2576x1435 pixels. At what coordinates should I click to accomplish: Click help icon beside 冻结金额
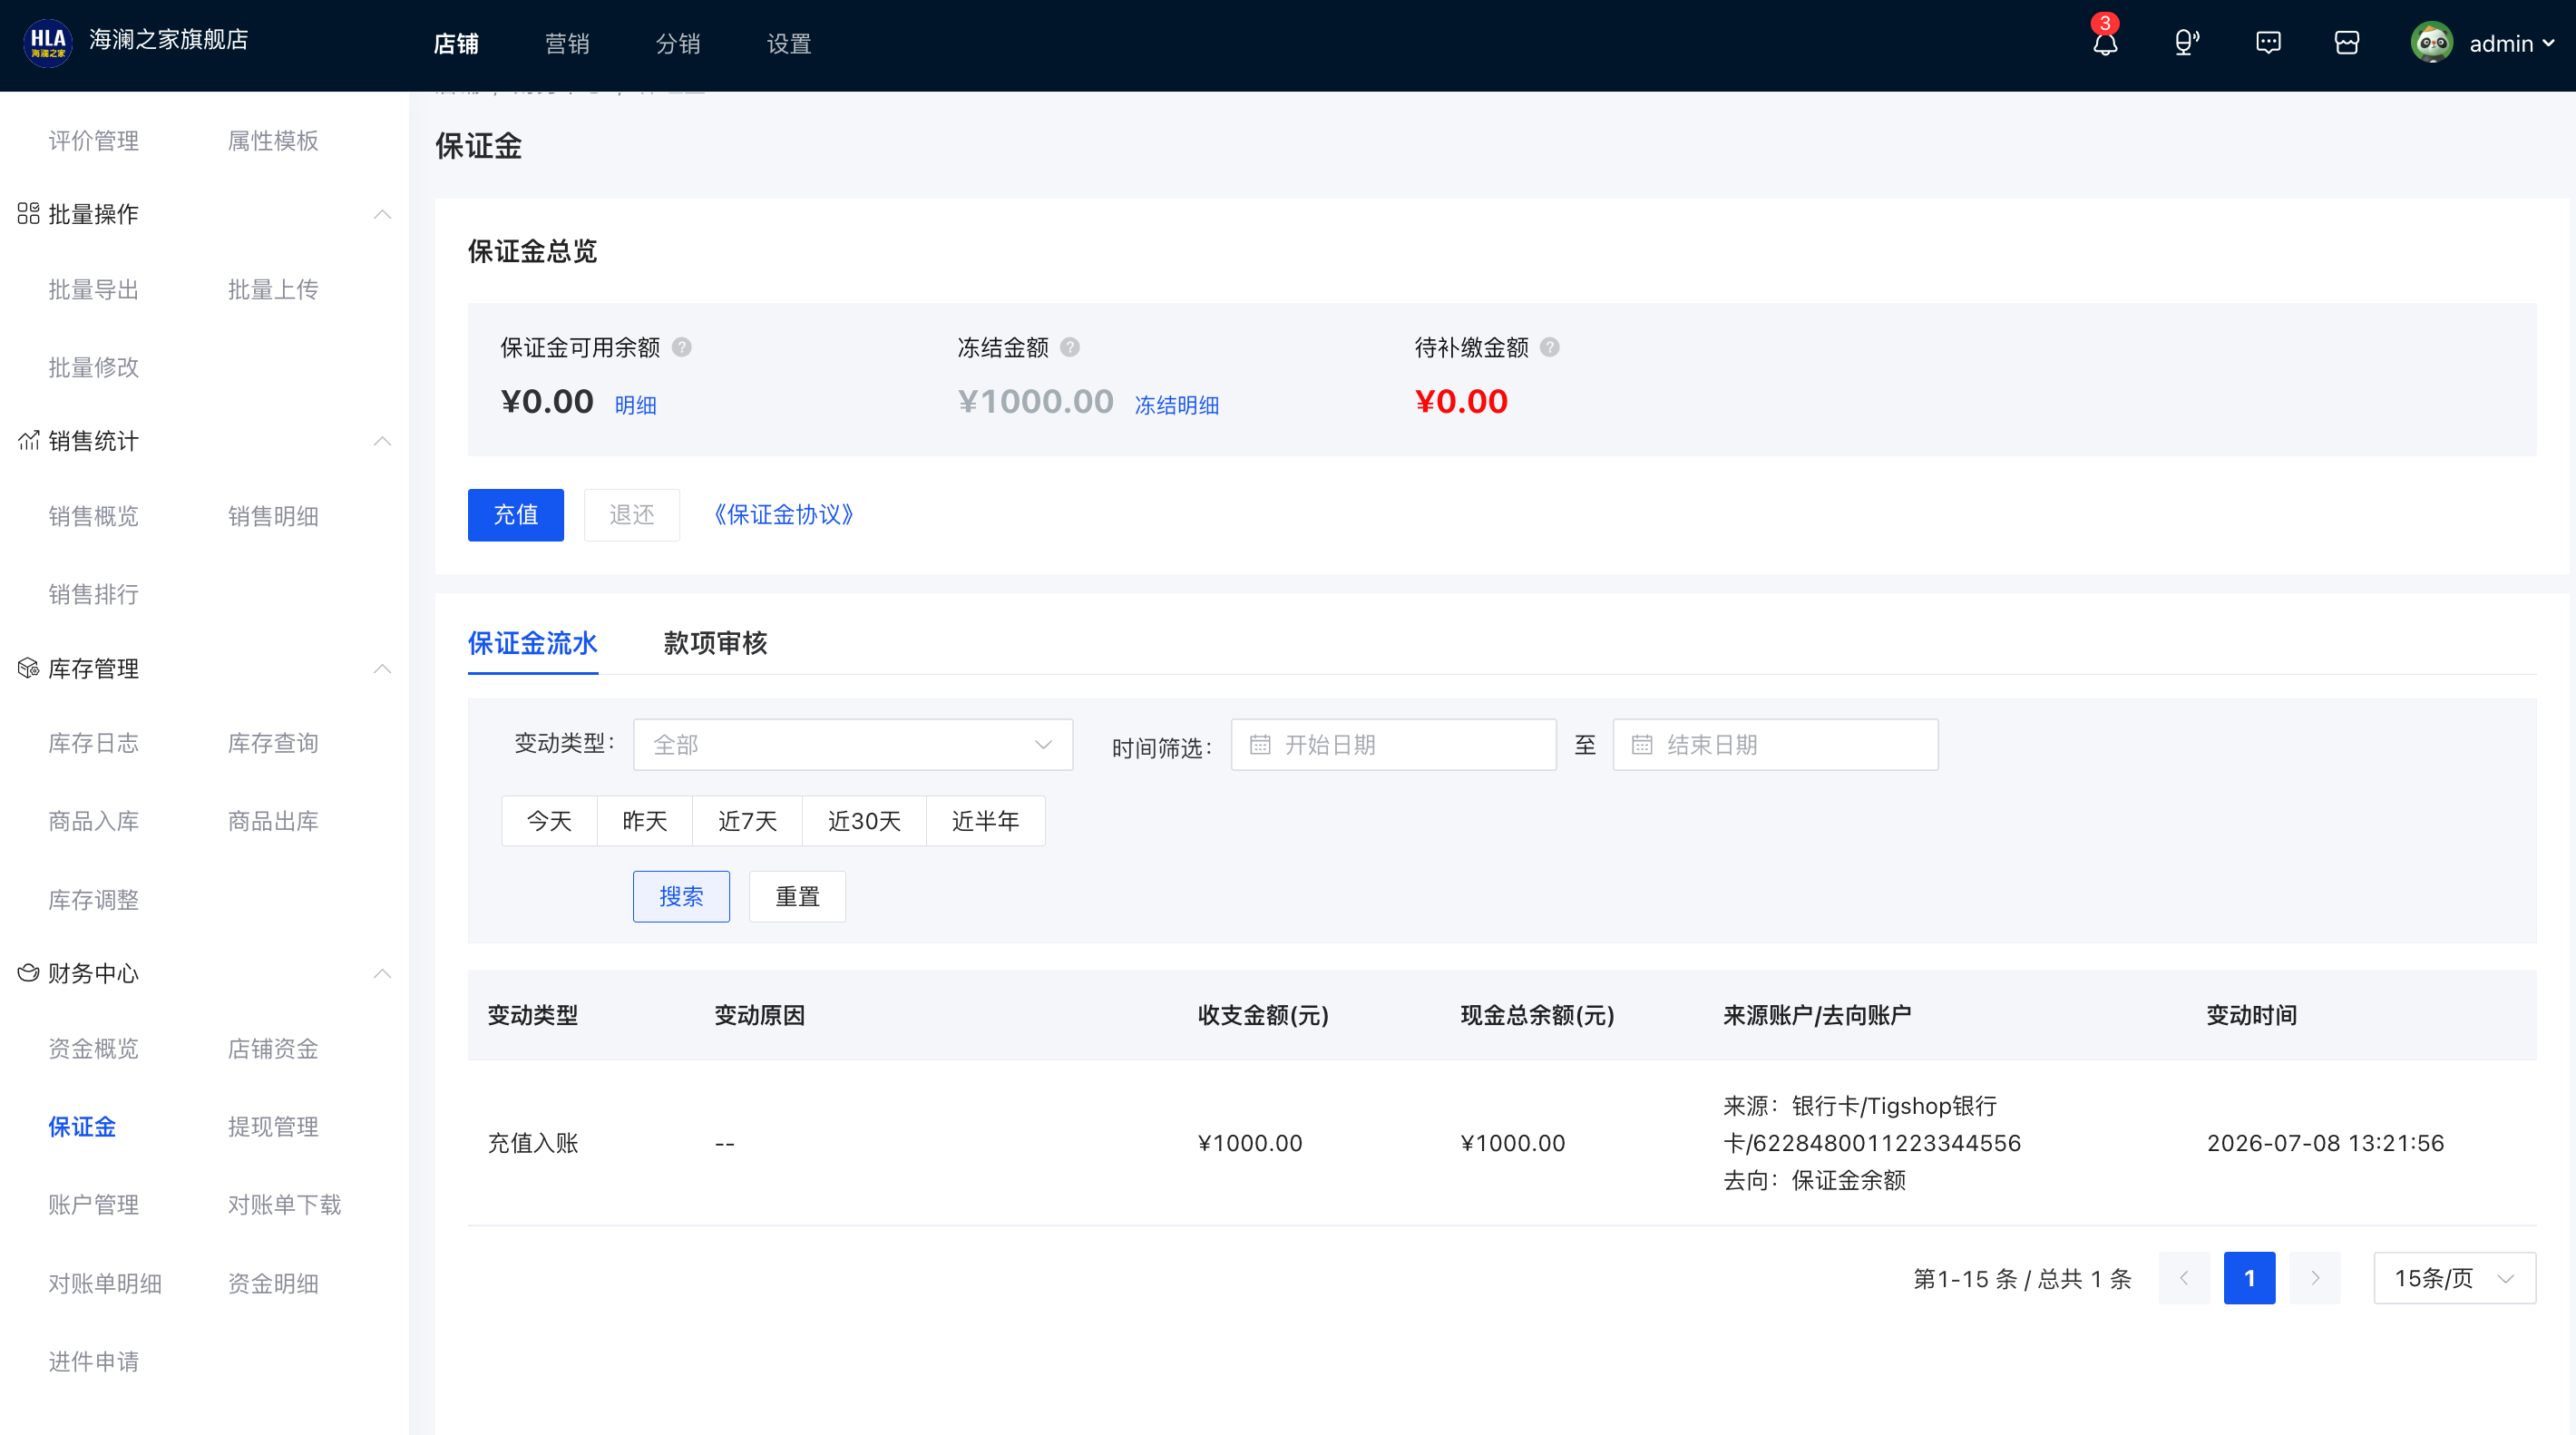(x=1069, y=347)
